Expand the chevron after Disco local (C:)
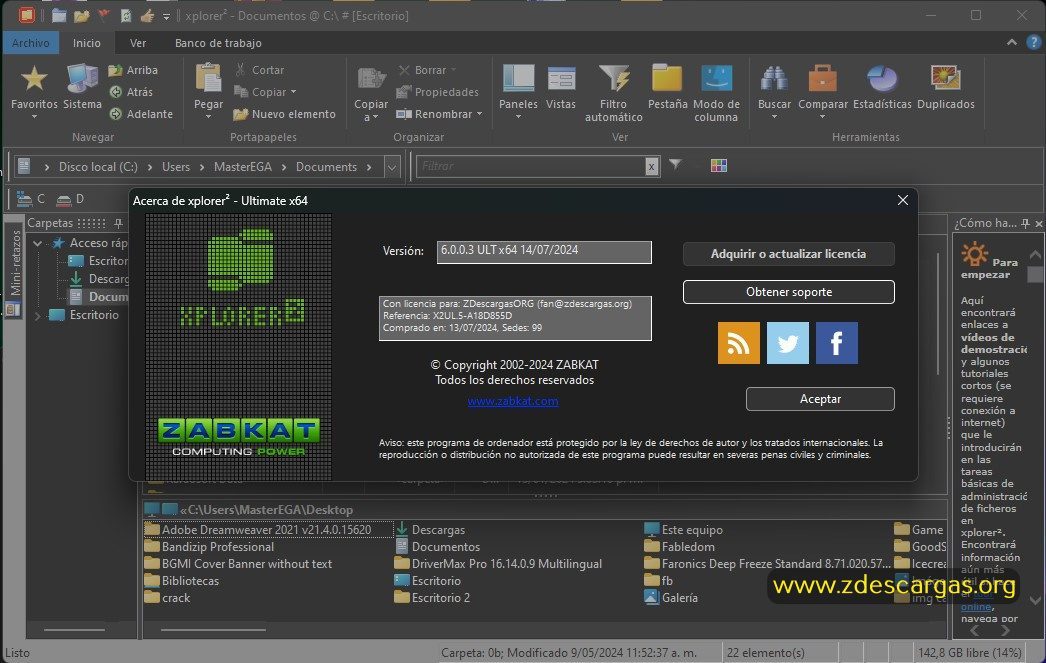The height and width of the screenshot is (663, 1046). pyautogui.click(x=149, y=167)
